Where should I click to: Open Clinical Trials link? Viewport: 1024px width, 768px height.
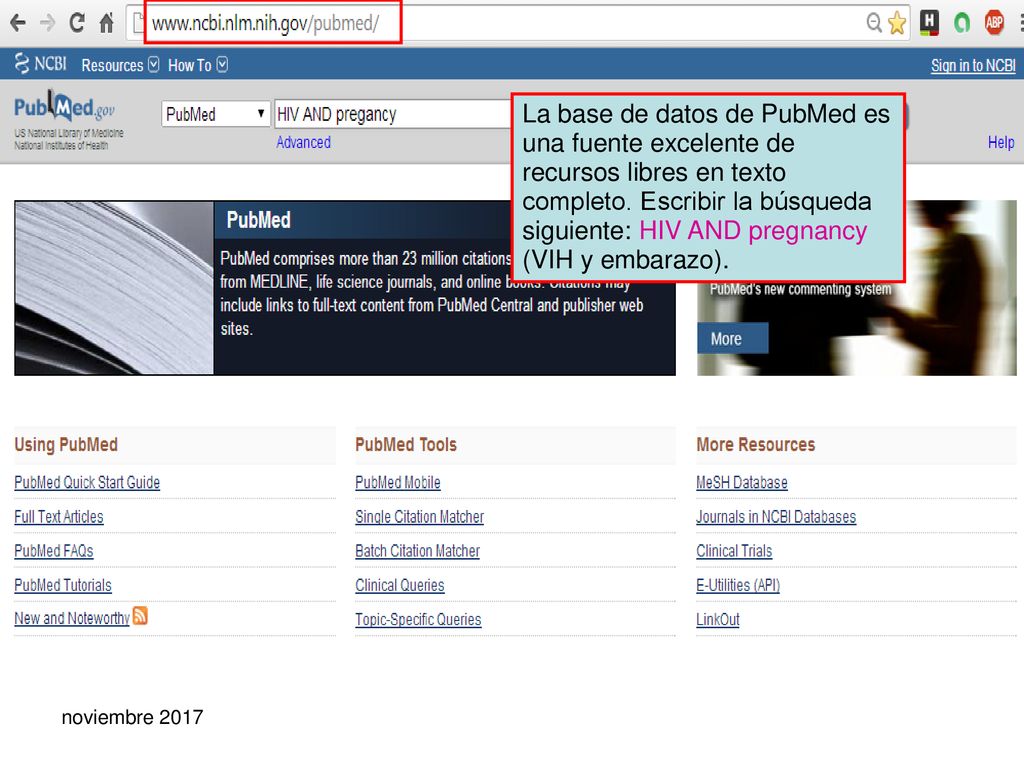click(734, 551)
